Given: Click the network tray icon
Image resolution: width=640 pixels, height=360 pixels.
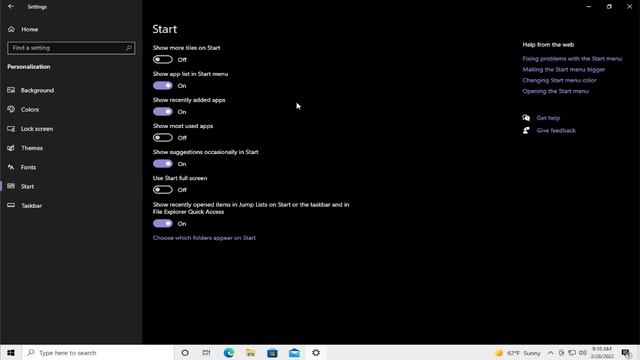Looking at the screenshot, I should pyautogui.click(x=572, y=353).
